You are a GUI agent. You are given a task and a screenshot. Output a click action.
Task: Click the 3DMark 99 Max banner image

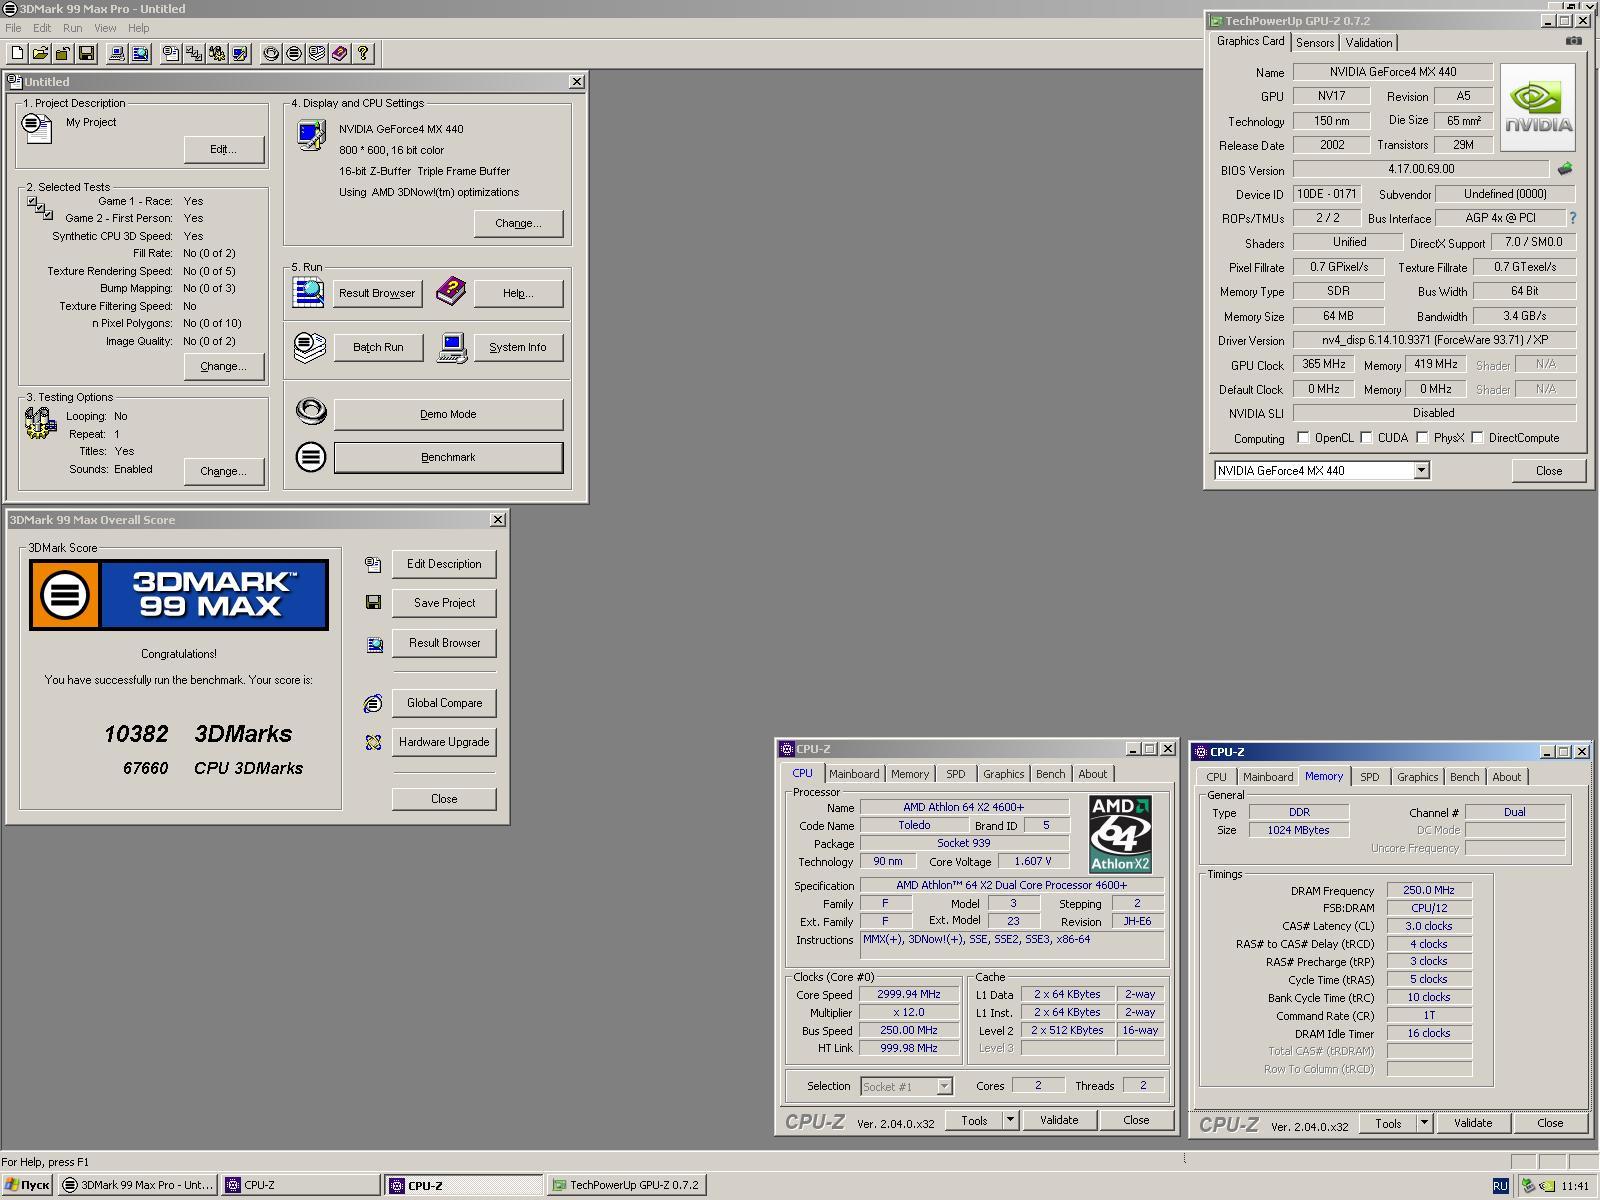(179, 595)
